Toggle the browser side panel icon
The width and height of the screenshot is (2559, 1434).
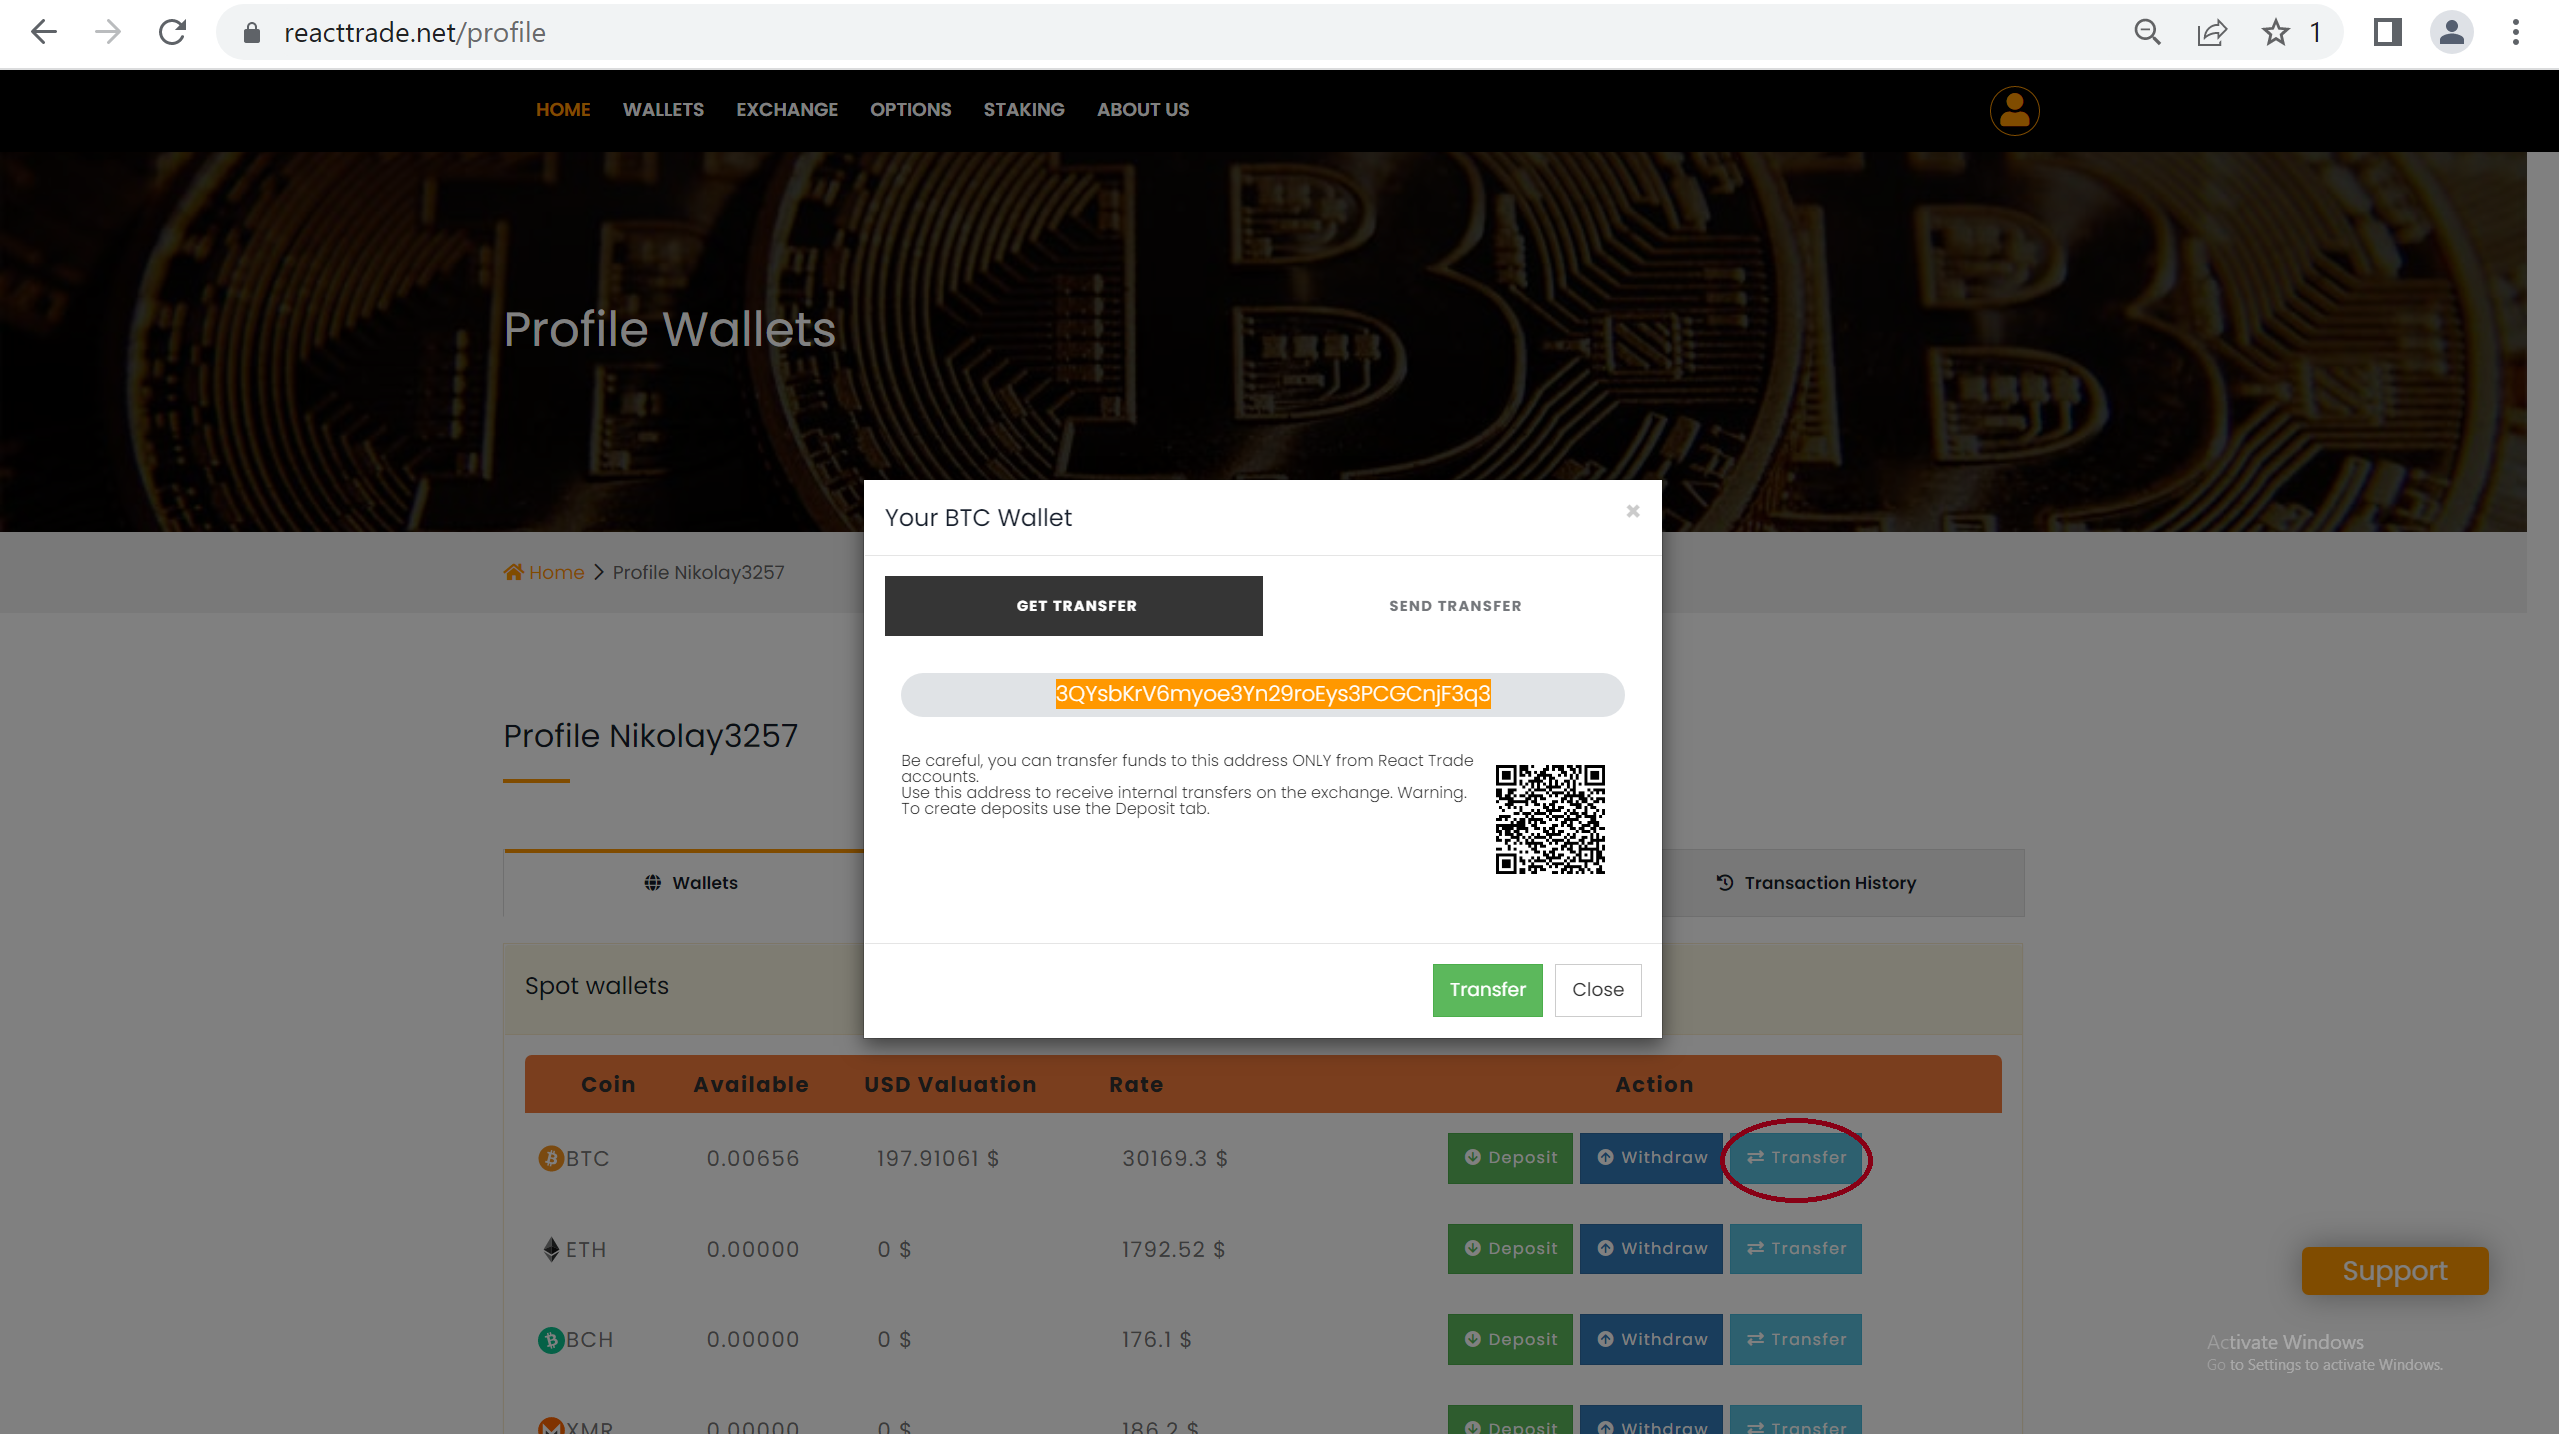tap(2387, 33)
